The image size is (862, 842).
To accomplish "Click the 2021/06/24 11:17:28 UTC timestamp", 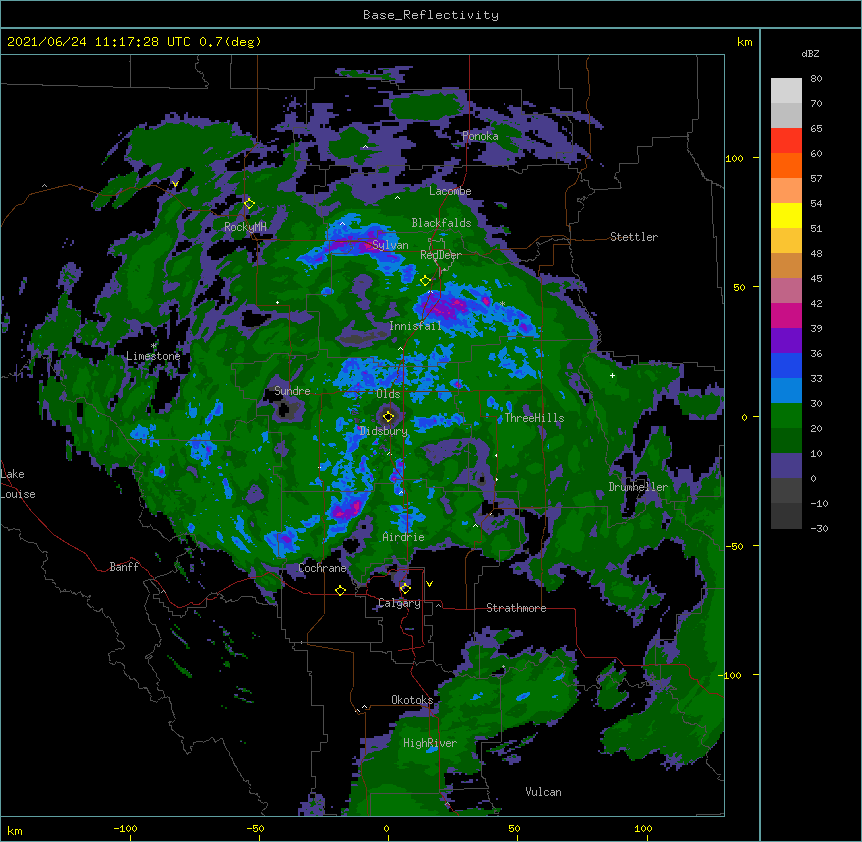I will pyautogui.click(x=99, y=42).
